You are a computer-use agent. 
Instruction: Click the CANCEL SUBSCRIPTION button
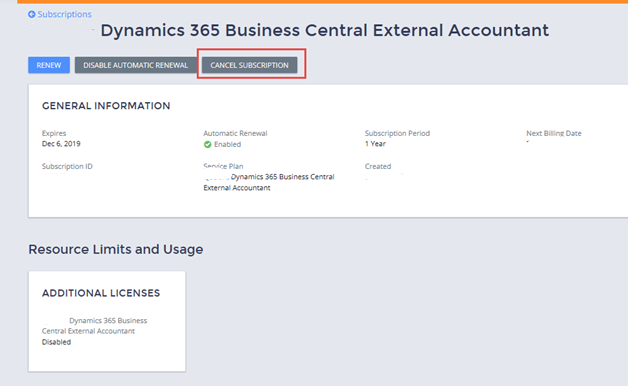pos(250,65)
